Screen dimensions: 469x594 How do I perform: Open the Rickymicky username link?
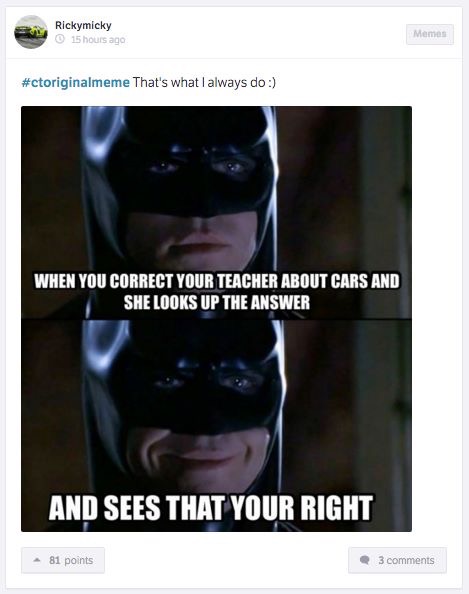click(x=83, y=25)
